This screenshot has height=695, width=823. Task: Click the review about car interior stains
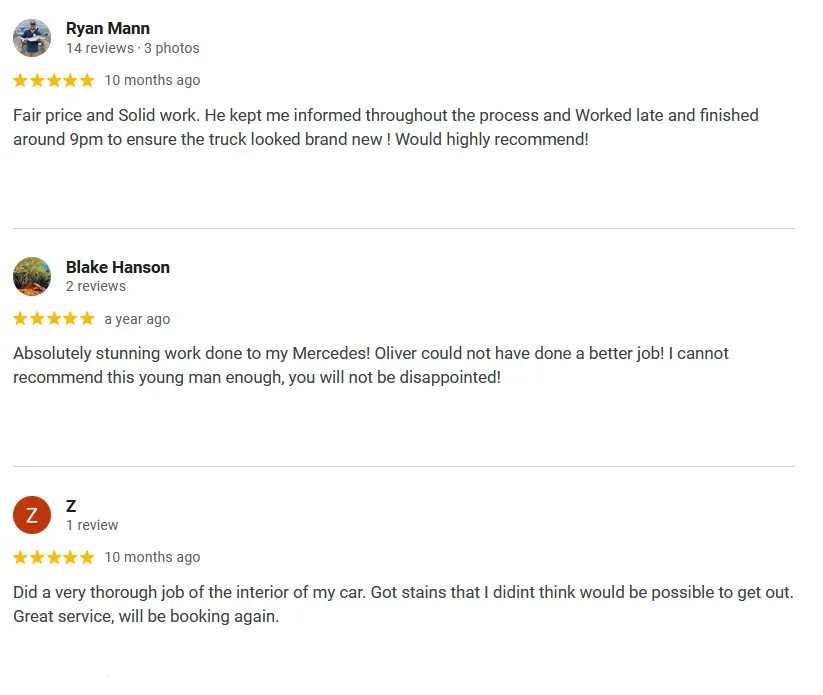tap(403, 604)
